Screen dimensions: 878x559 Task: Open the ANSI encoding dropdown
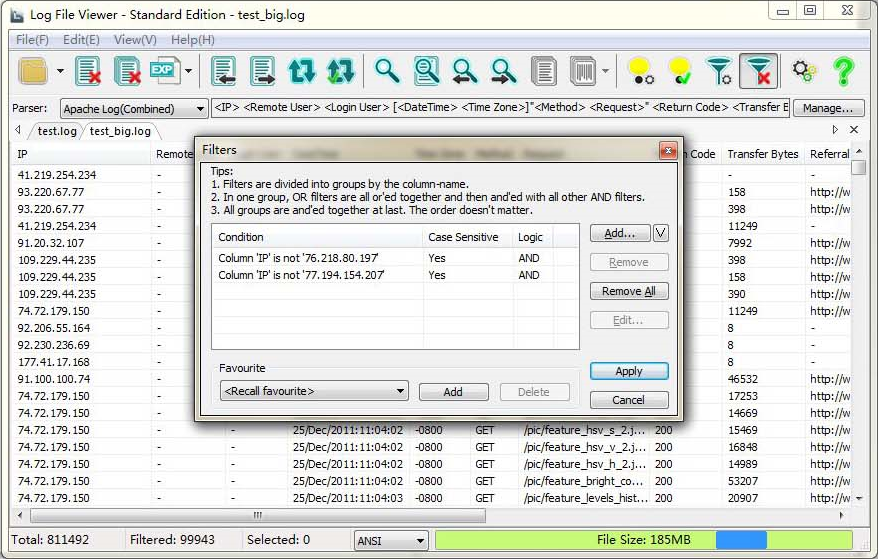[391, 540]
